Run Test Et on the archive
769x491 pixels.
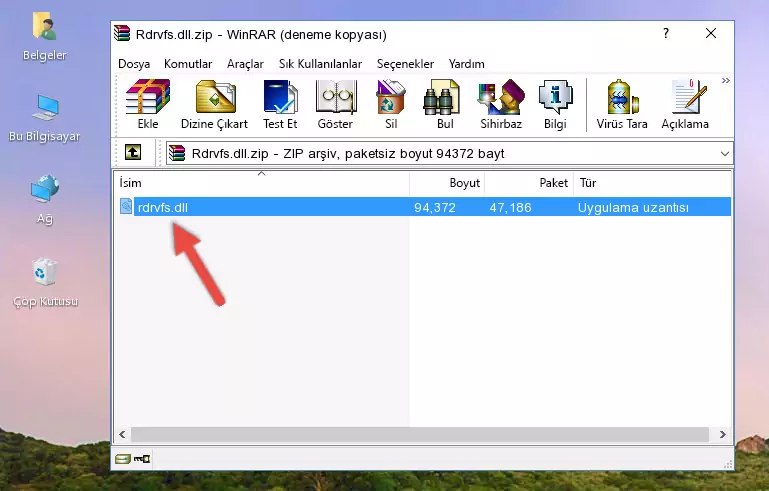(x=280, y=104)
